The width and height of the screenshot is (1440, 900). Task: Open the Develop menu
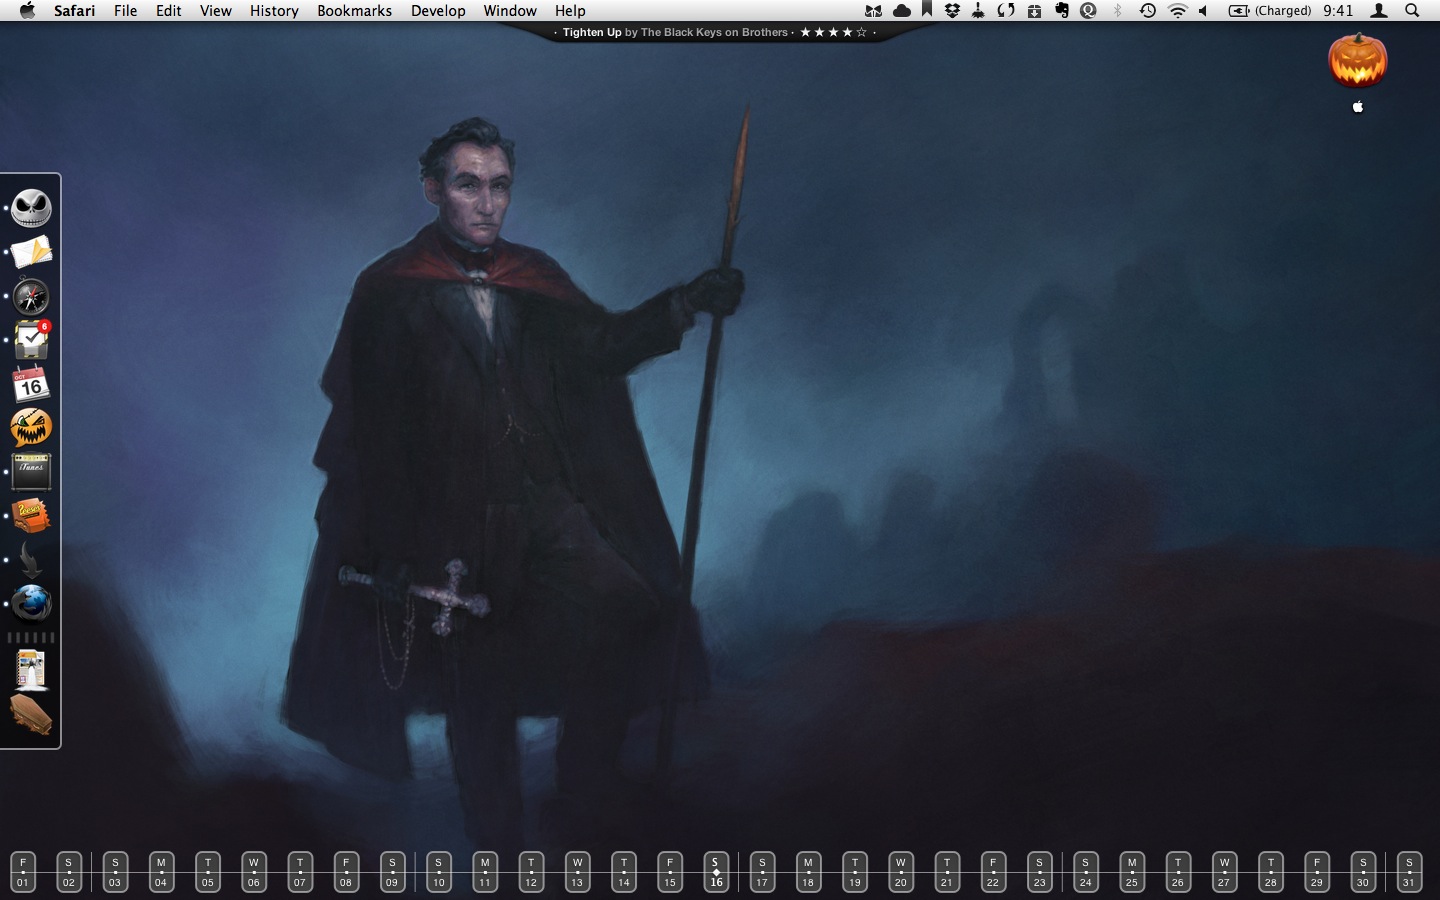(438, 11)
